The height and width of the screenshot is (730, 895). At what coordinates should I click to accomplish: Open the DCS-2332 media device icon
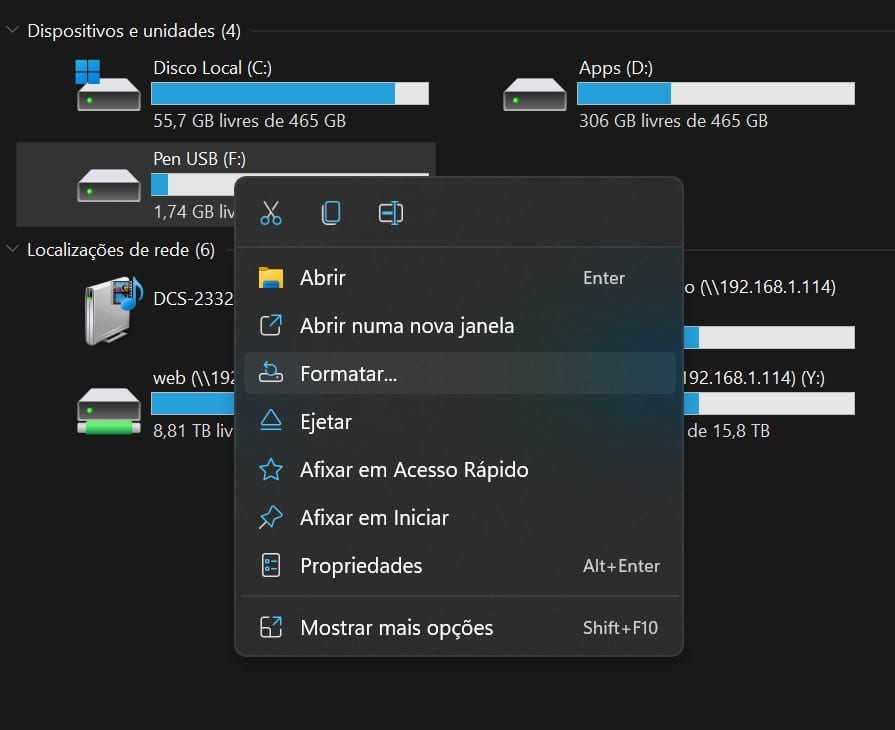coord(109,309)
